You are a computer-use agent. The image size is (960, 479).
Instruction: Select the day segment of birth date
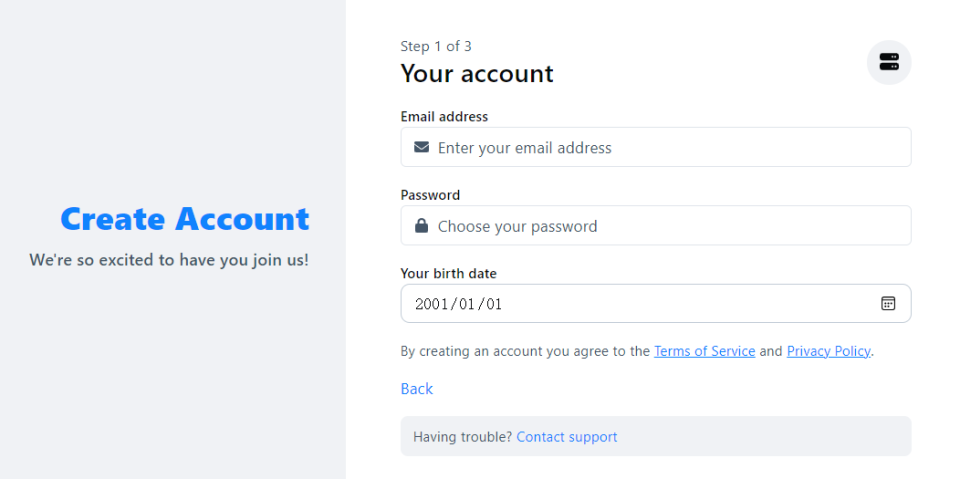pyautogui.click(x=493, y=304)
